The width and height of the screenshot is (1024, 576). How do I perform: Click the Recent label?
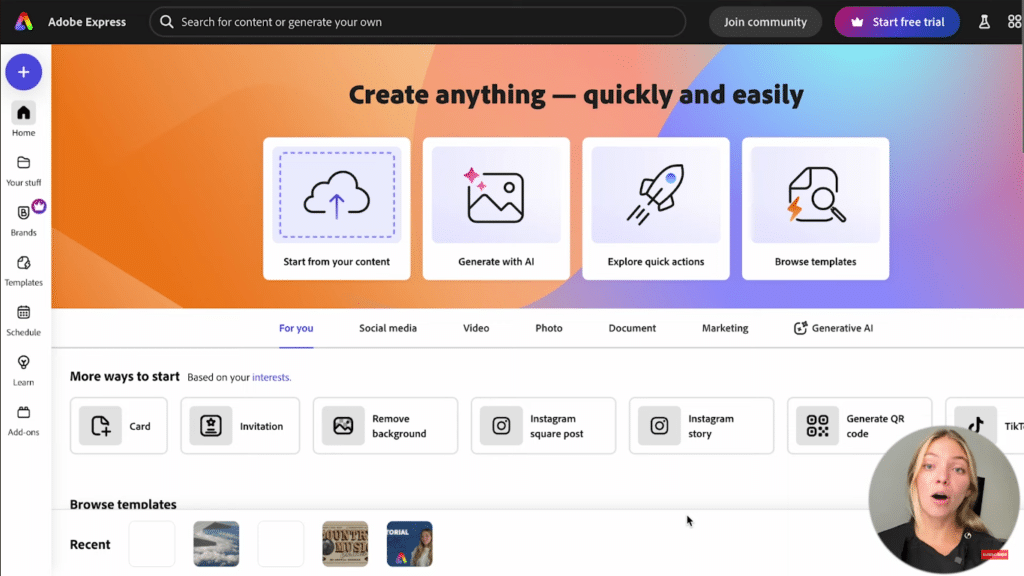(x=90, y=544)
